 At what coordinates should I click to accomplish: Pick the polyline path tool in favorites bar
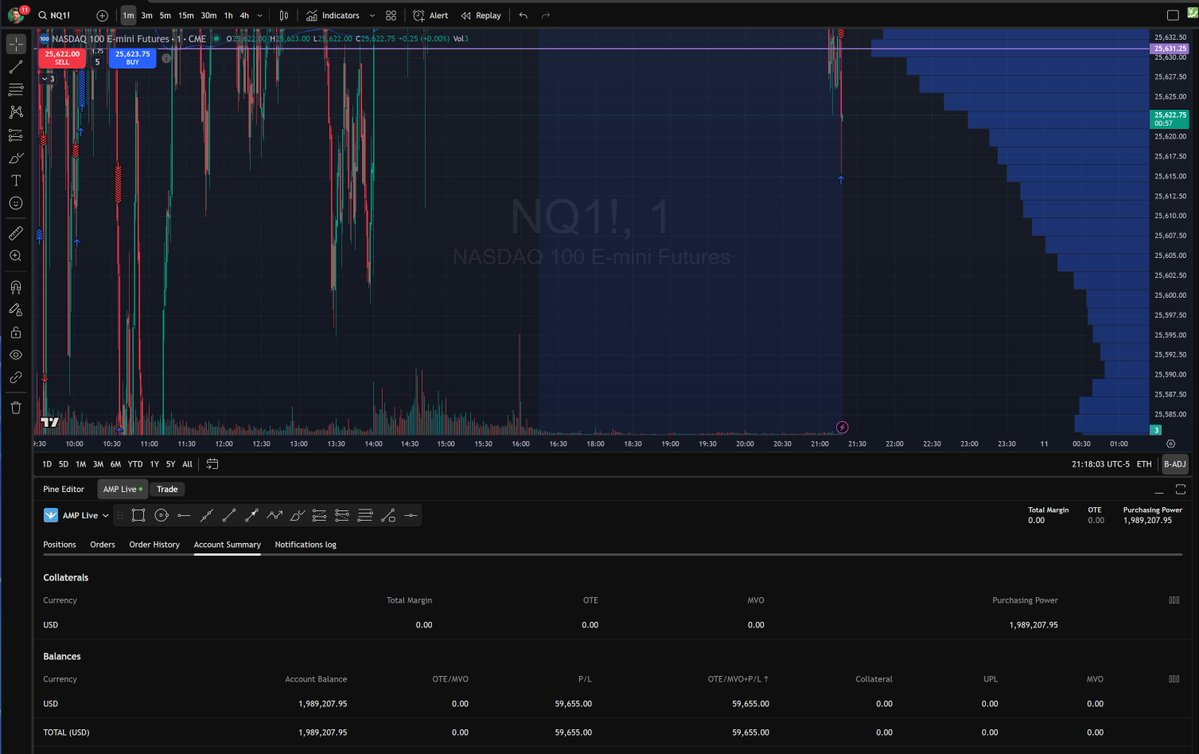tap(275, 515)
